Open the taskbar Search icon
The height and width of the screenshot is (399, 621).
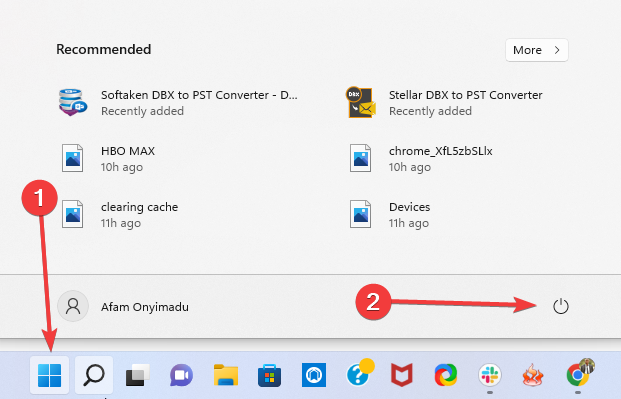click(x=94, y=375)
